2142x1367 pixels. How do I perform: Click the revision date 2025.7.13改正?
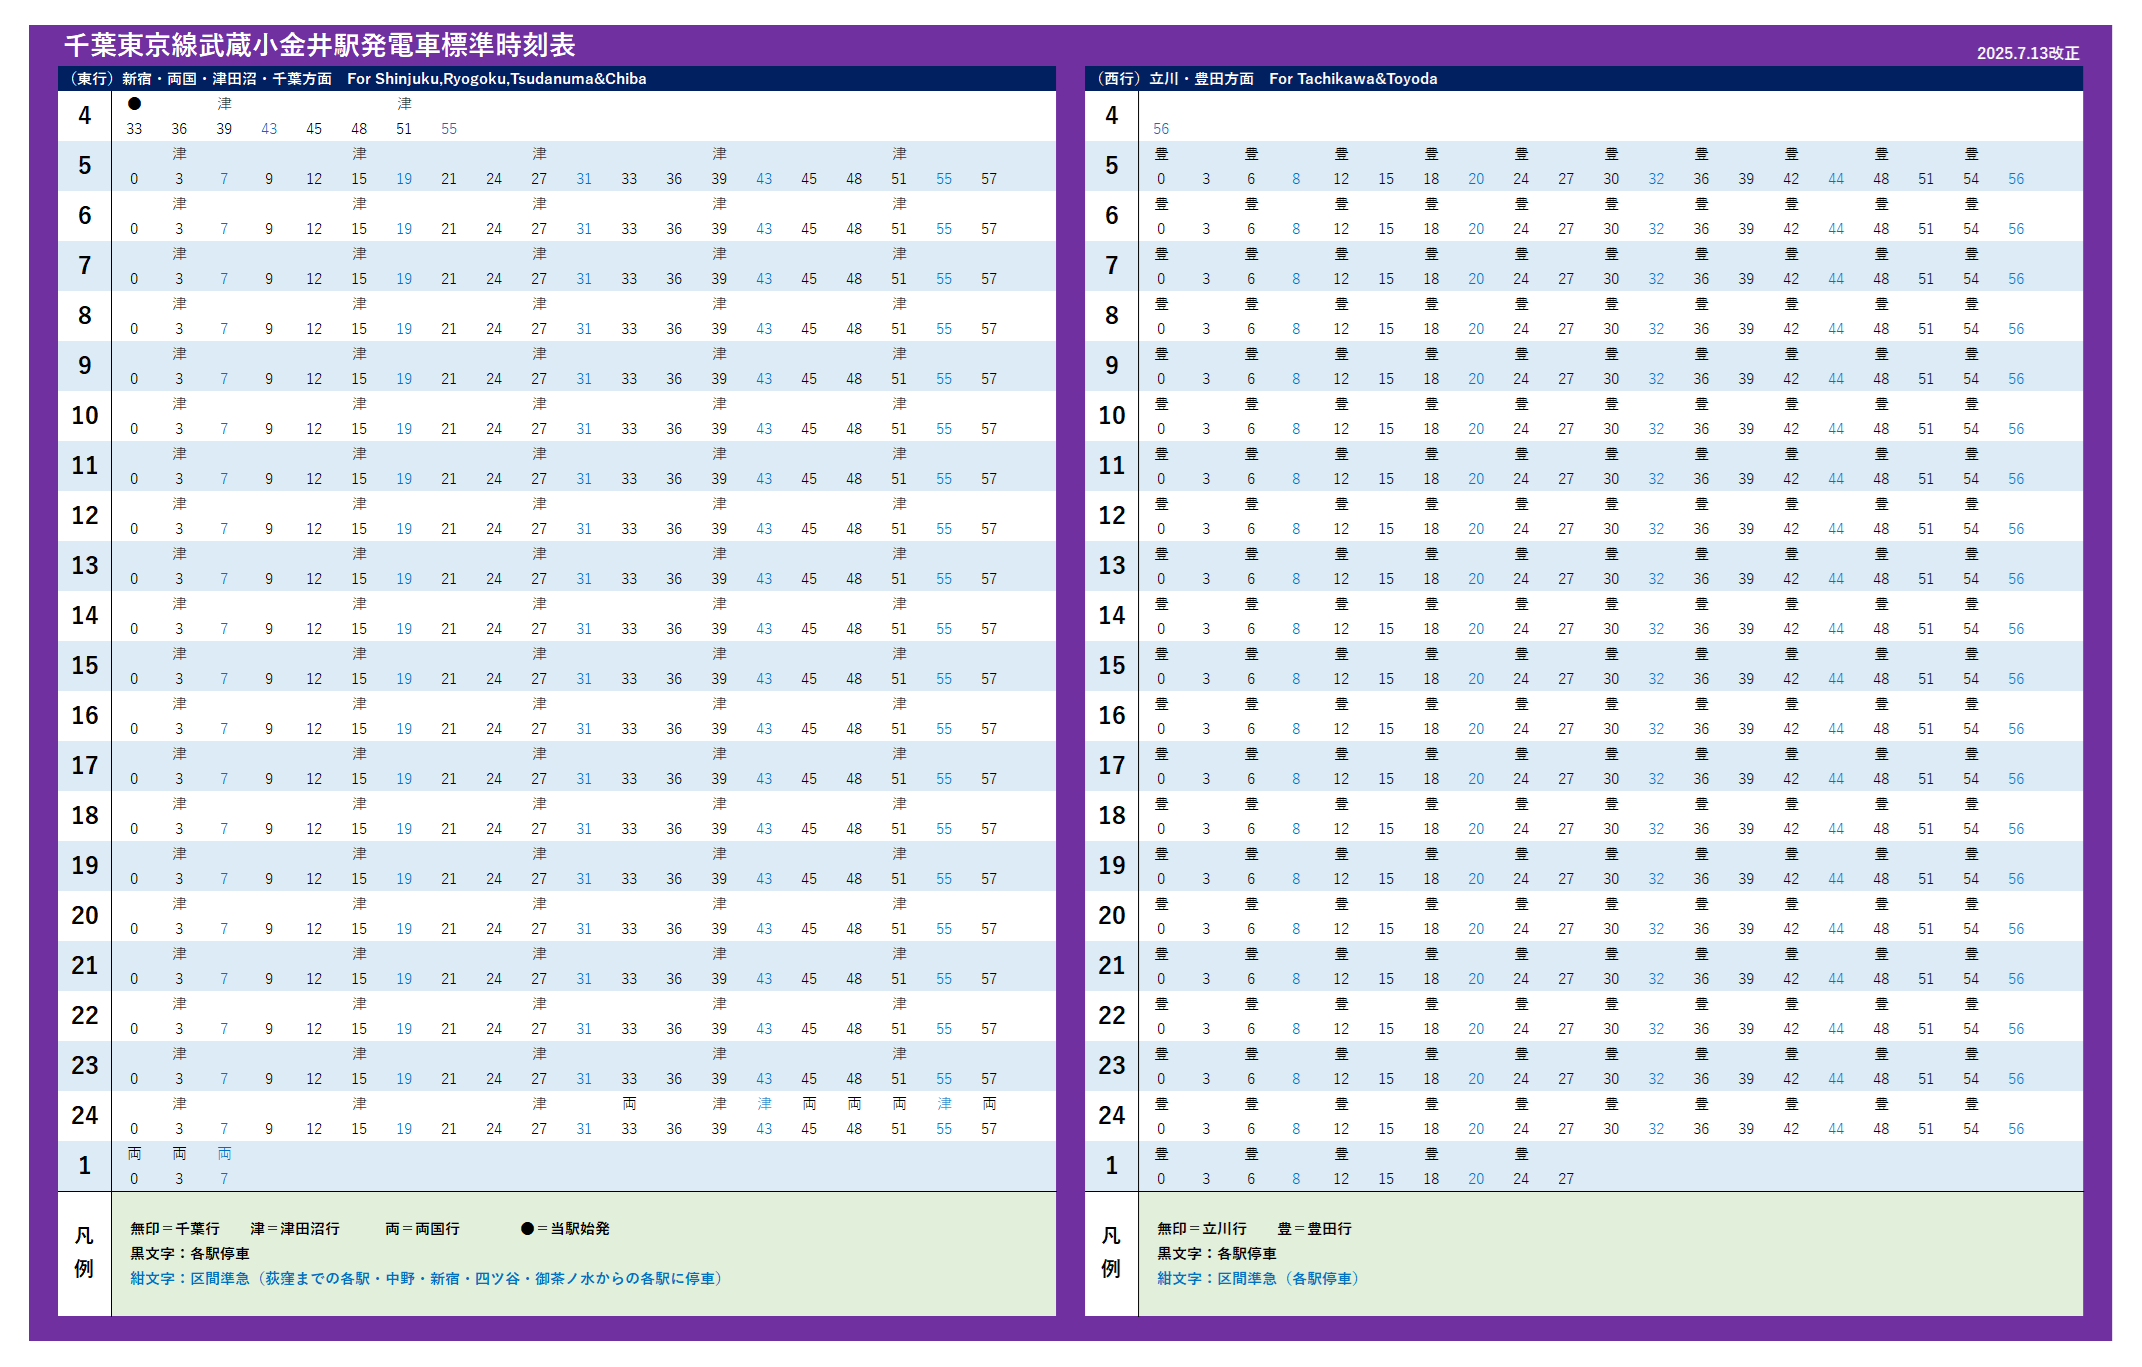tap(2027, 53)
